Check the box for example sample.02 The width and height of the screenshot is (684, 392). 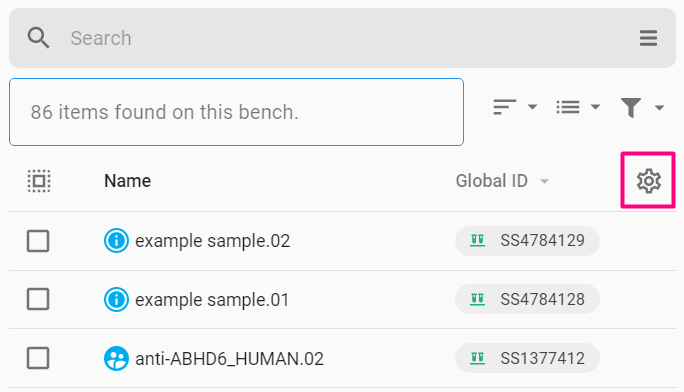tap(38, 241)
